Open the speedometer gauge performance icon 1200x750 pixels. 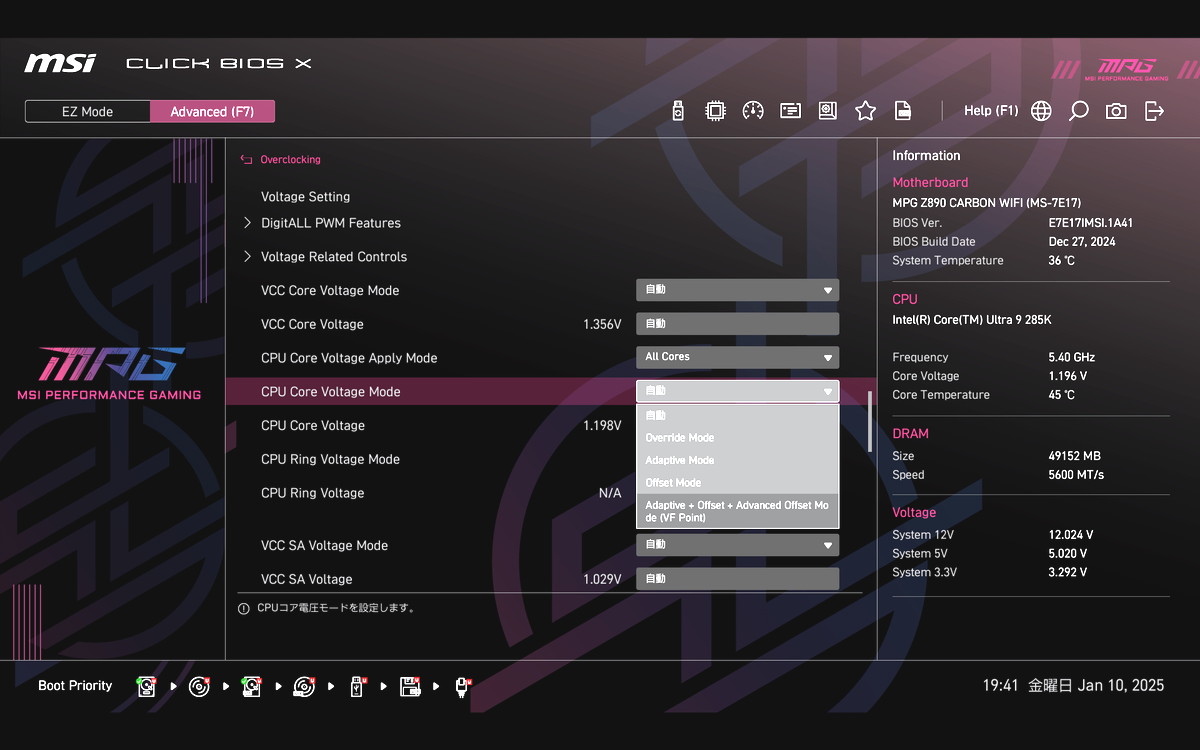753,111
